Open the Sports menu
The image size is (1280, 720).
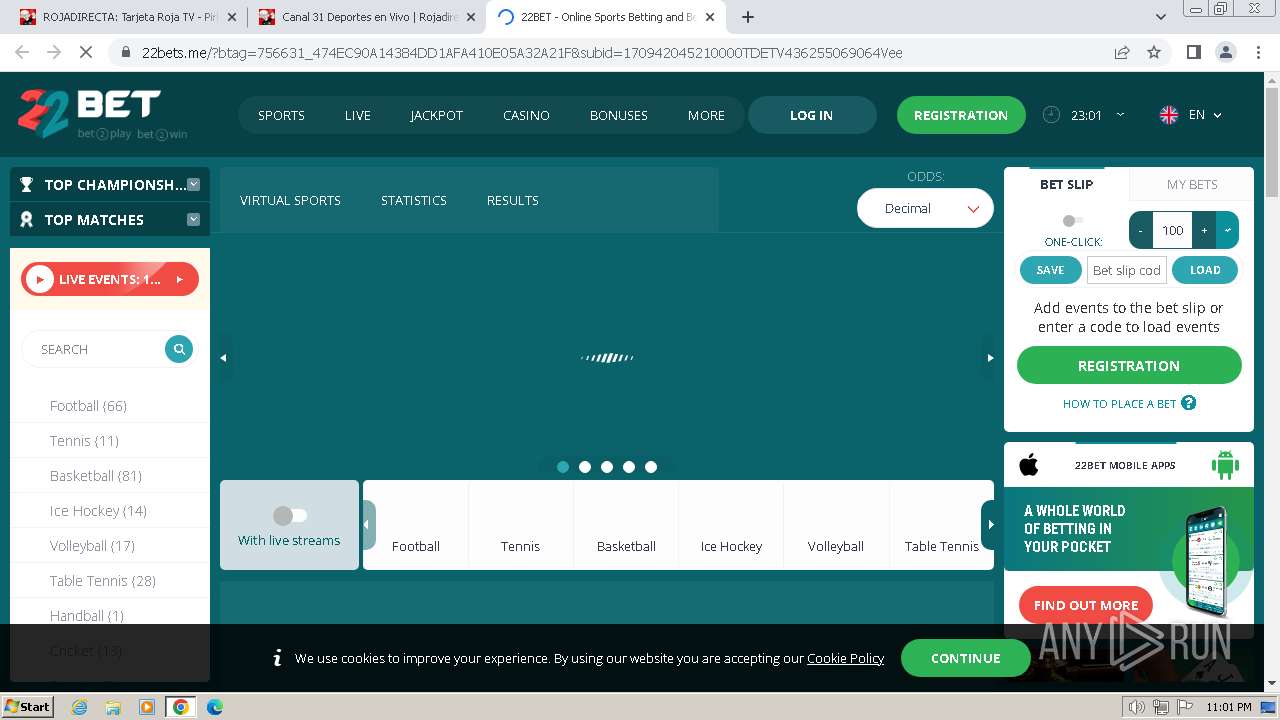click(x=281, y=115)
